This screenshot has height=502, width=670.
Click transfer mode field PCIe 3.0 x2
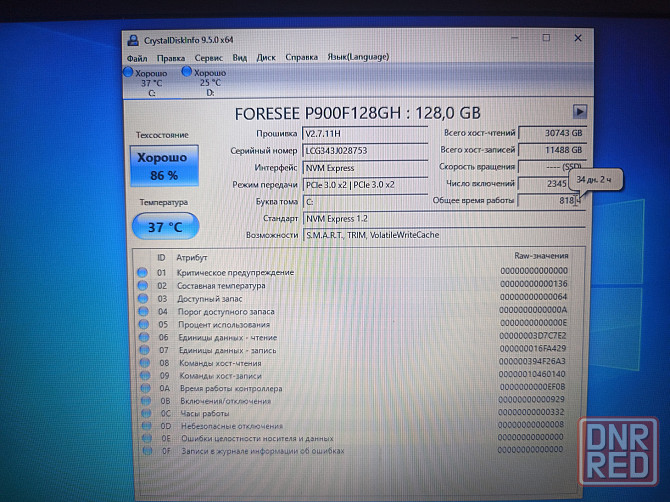(364, 185)
